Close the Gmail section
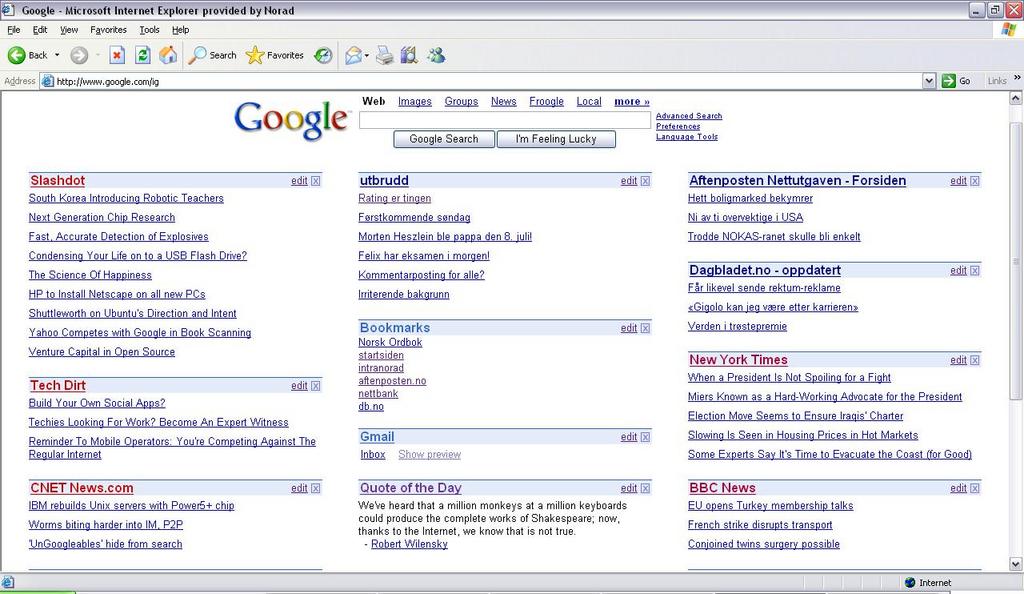Screen dimensions: 1024x594 [x=646, y=437]
